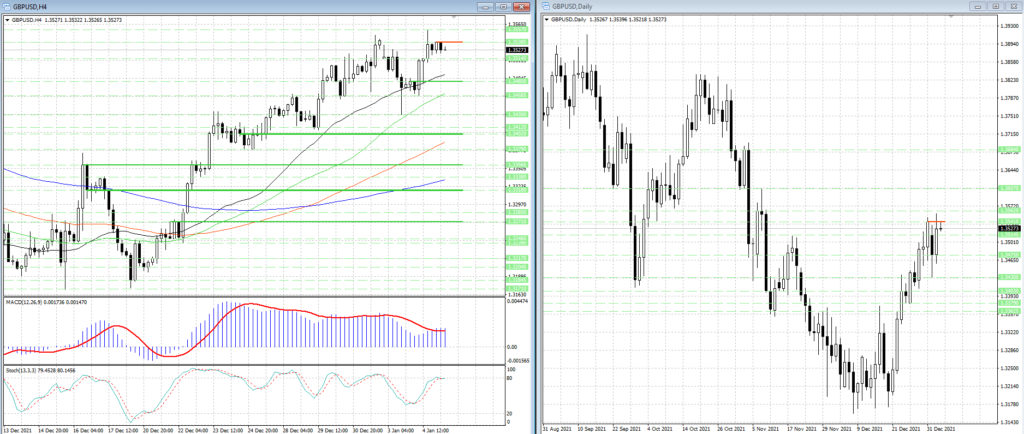Viewport: 1024px width, 434px height.
Task: Click the 1.31630 price label on H4 scale
Action: pos(517,294)
